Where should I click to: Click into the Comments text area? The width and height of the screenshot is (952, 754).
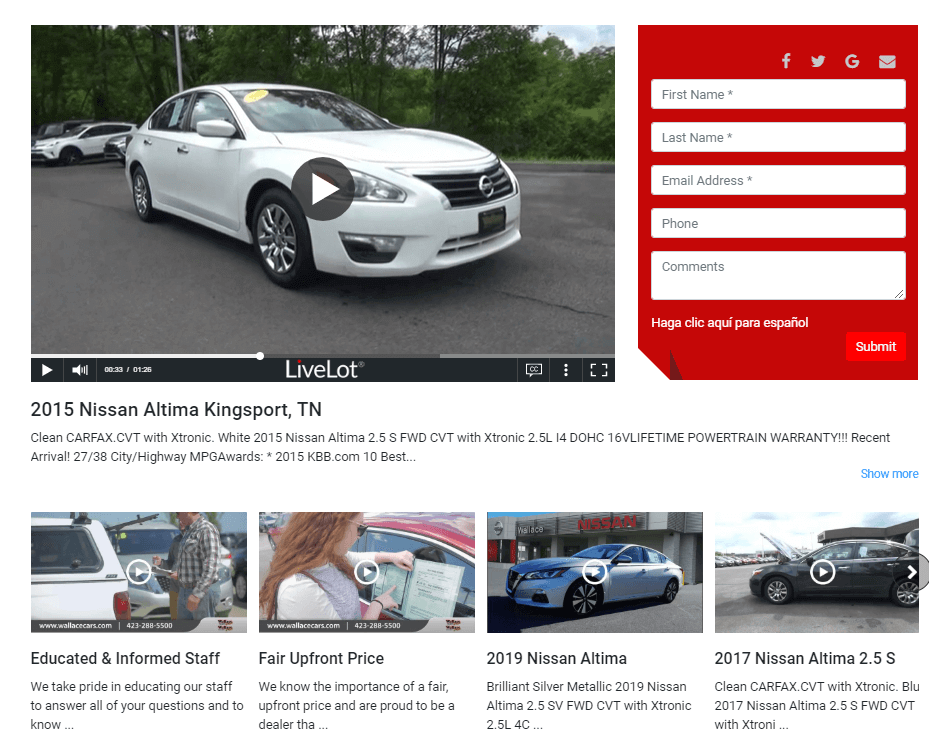click(x=778, y=276)
